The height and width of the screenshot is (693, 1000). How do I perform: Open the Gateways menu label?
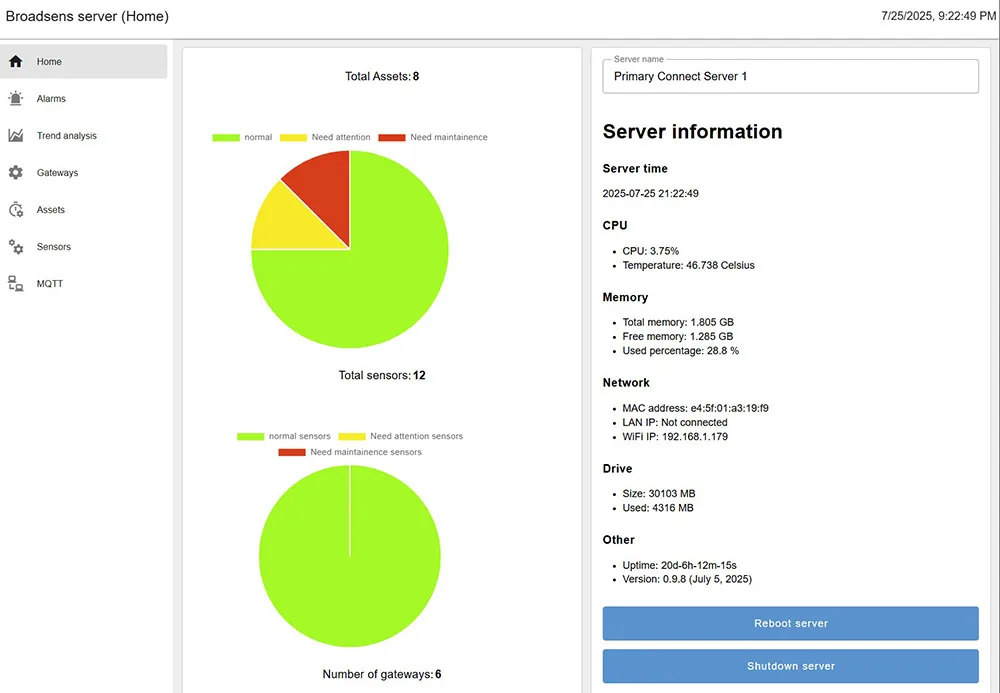point(57,173)
